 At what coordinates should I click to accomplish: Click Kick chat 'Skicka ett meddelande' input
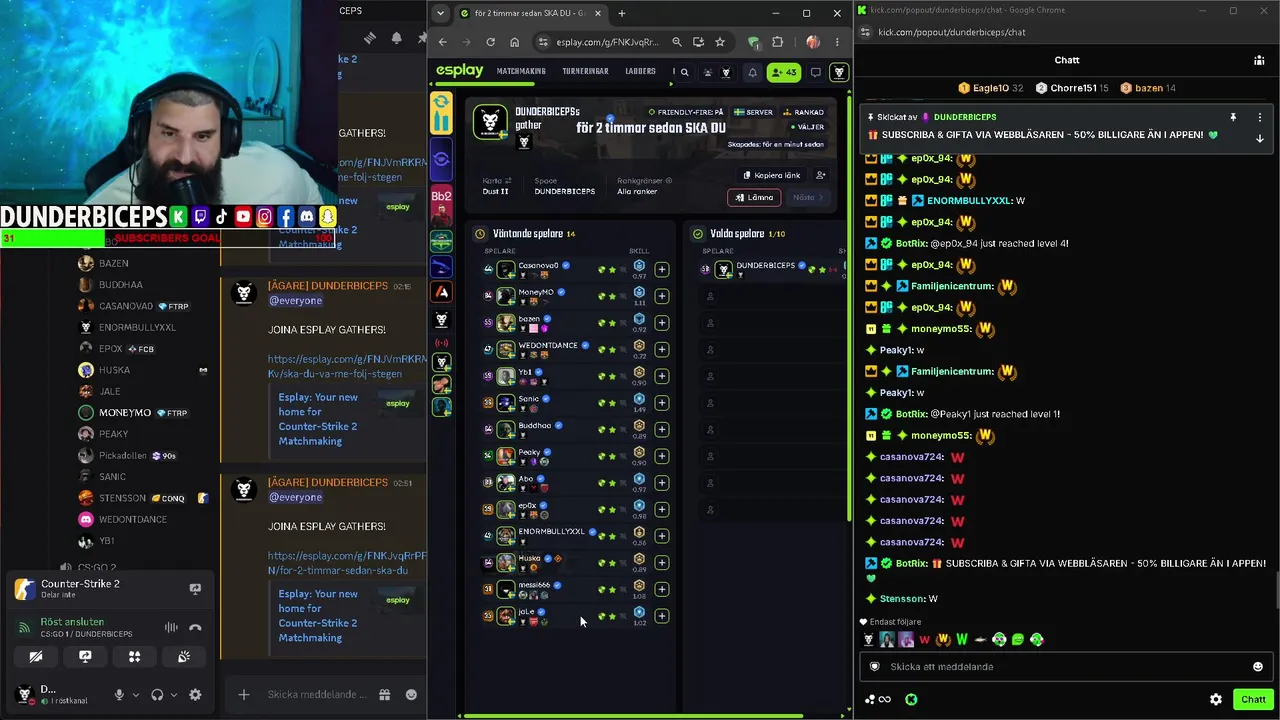(x=1065, y=667)
